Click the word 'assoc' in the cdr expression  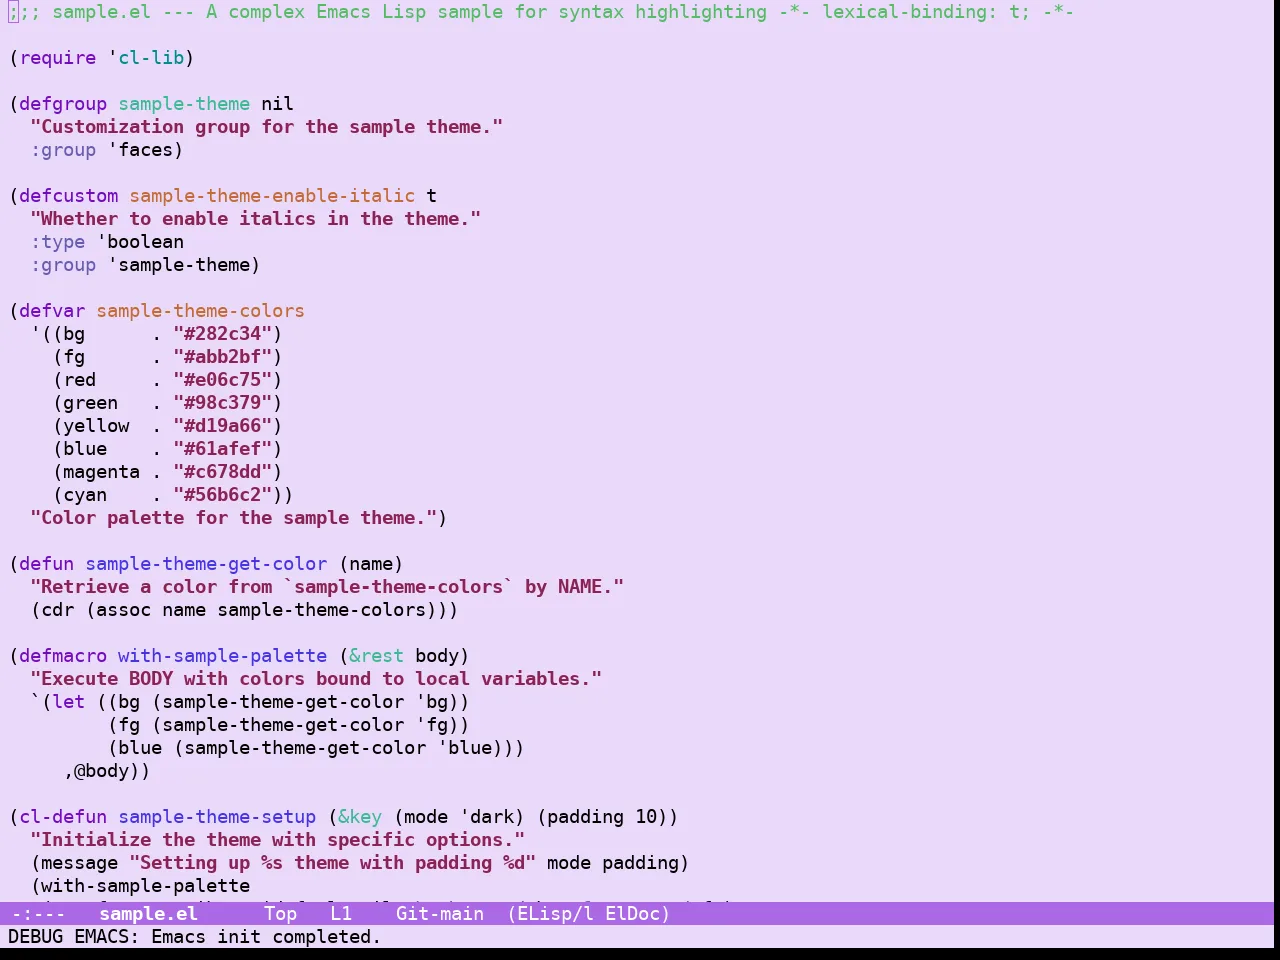(123, 610)
